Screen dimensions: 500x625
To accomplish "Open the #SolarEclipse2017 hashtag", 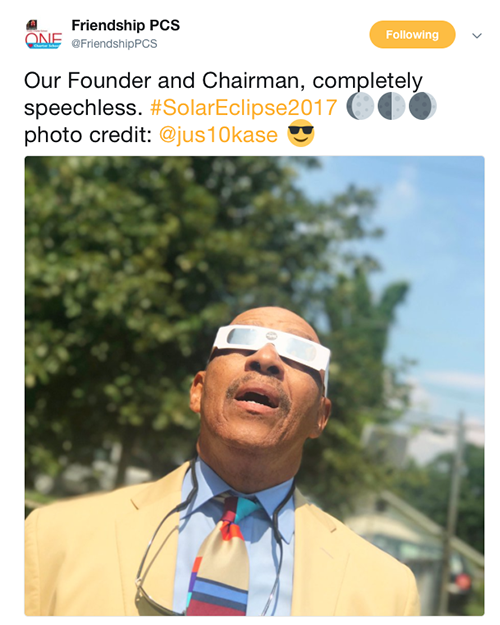I will (244, 108).
